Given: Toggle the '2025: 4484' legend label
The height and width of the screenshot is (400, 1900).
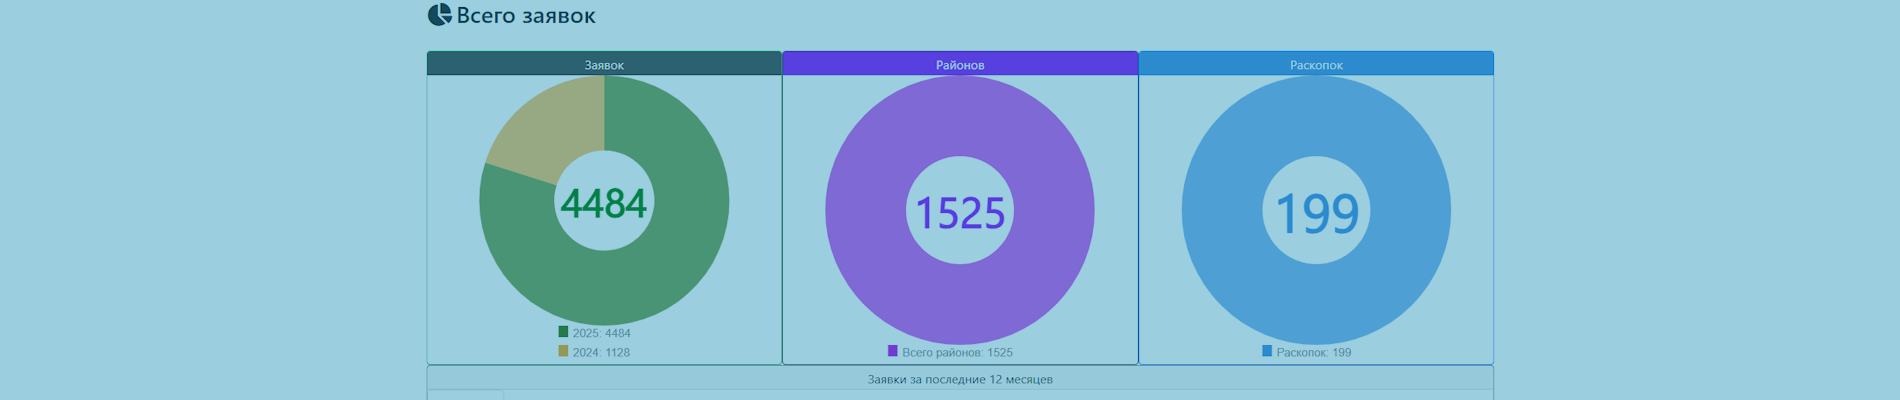Looking at the screenshot, I should click(x=601, y=333).
